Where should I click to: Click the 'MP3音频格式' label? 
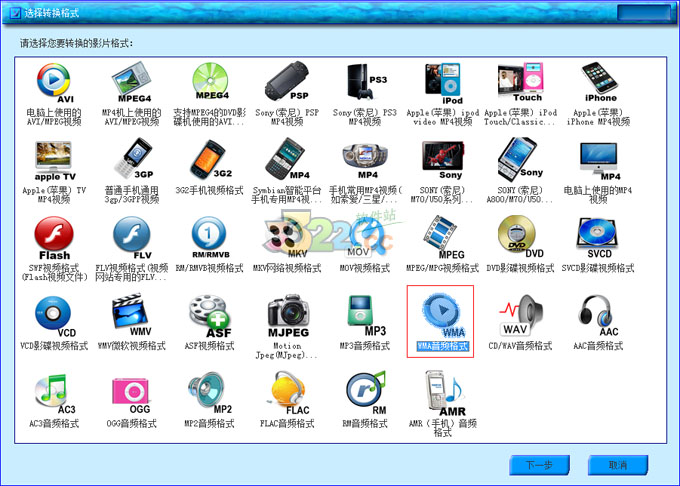click(x=365, y=346)
